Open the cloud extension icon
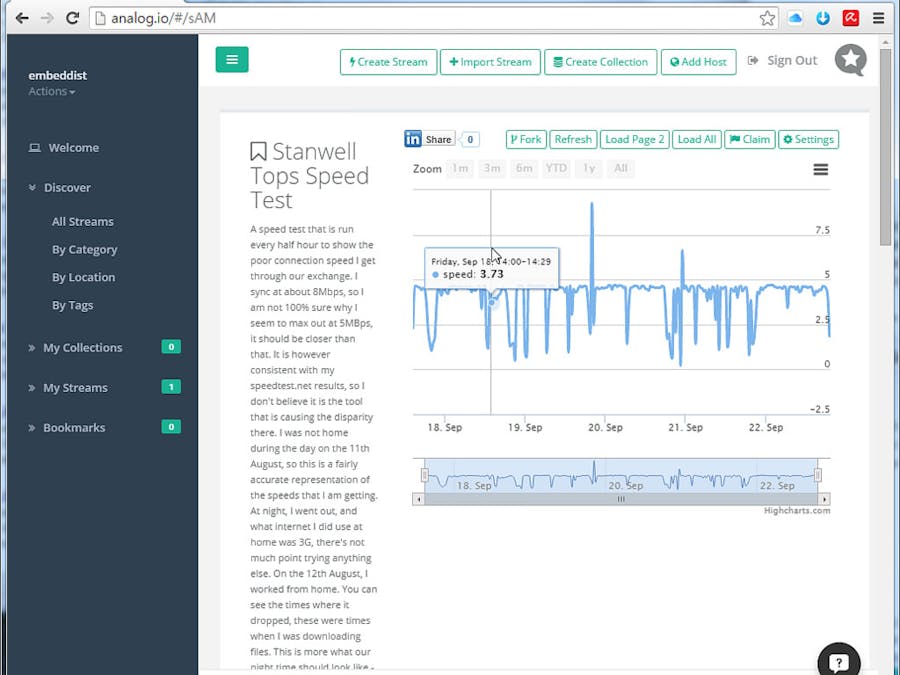 click(x=795, y=18)
